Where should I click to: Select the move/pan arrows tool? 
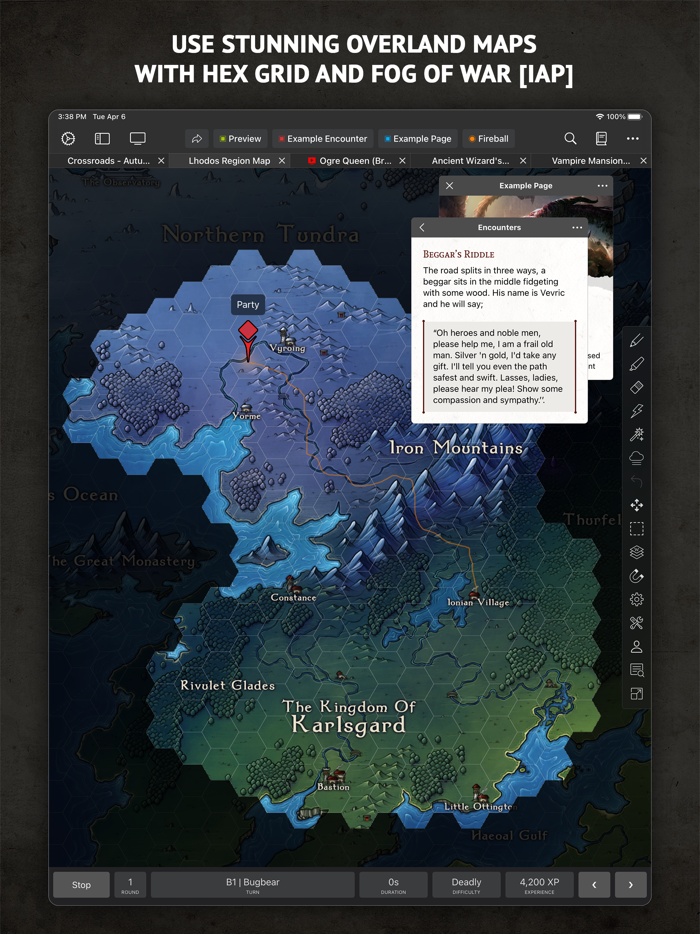tap(636, 506)
